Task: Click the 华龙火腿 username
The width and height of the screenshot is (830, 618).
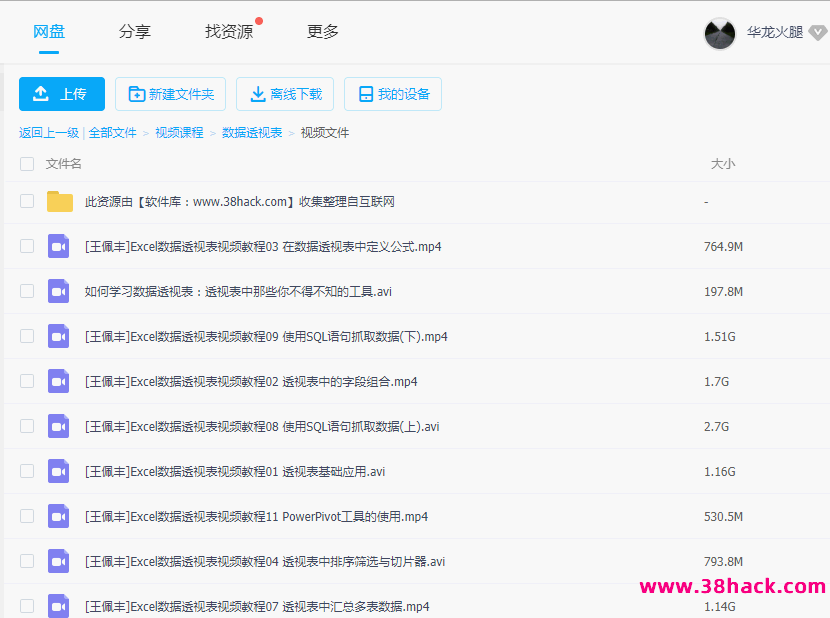Action: [775, 32]
